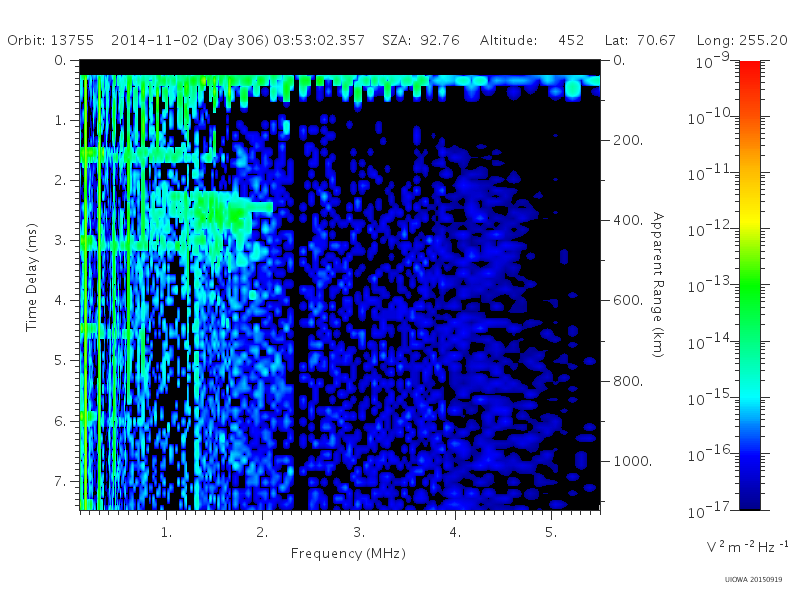This screenshot has height=600, width=800.
Task: Click the yellow band of the colorbar
Action: pyautogui.click(x=750, y=217)
